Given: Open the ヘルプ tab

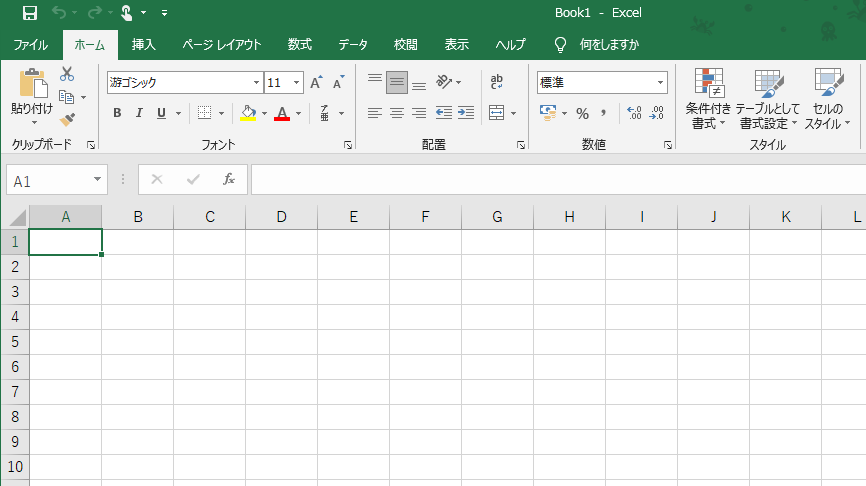Looking at the screenshot, I should 510,45.
